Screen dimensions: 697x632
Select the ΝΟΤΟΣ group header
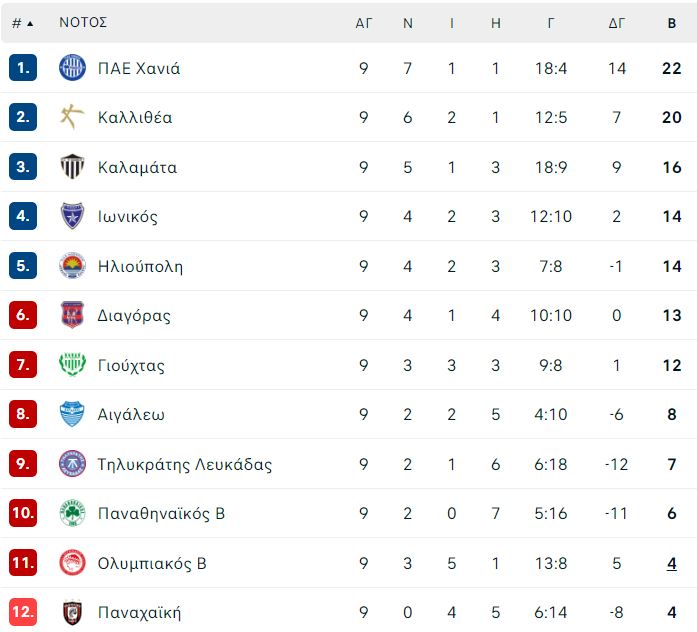coord(83,22)
